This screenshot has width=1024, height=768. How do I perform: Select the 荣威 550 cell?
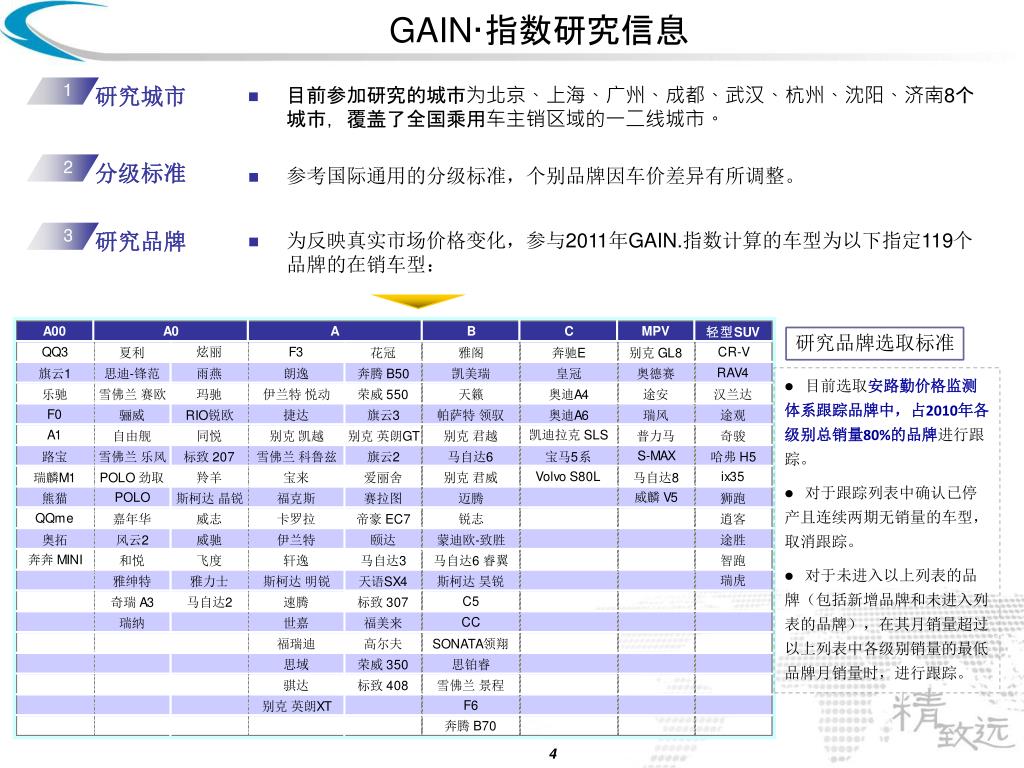[383, 394]
